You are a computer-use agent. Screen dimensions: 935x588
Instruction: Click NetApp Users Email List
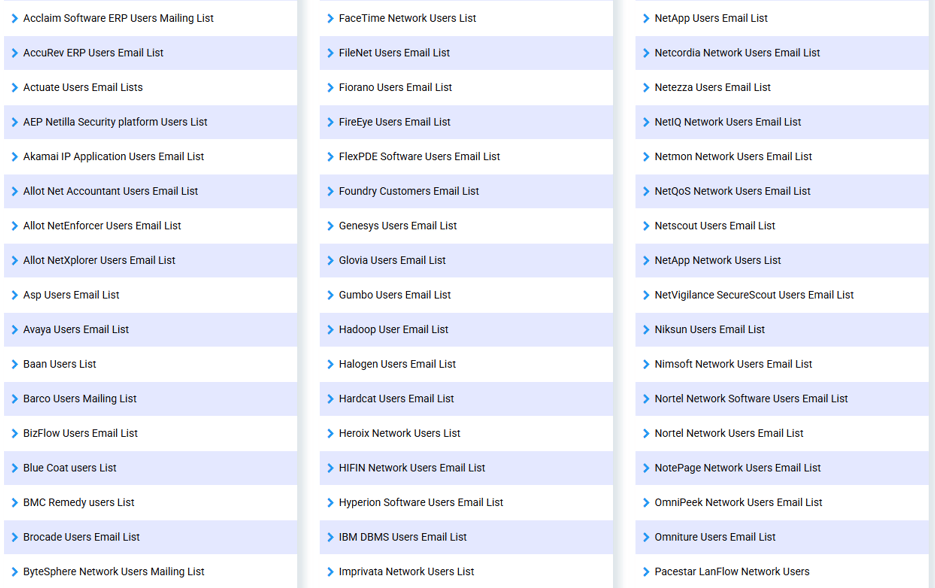click(711, 18)
